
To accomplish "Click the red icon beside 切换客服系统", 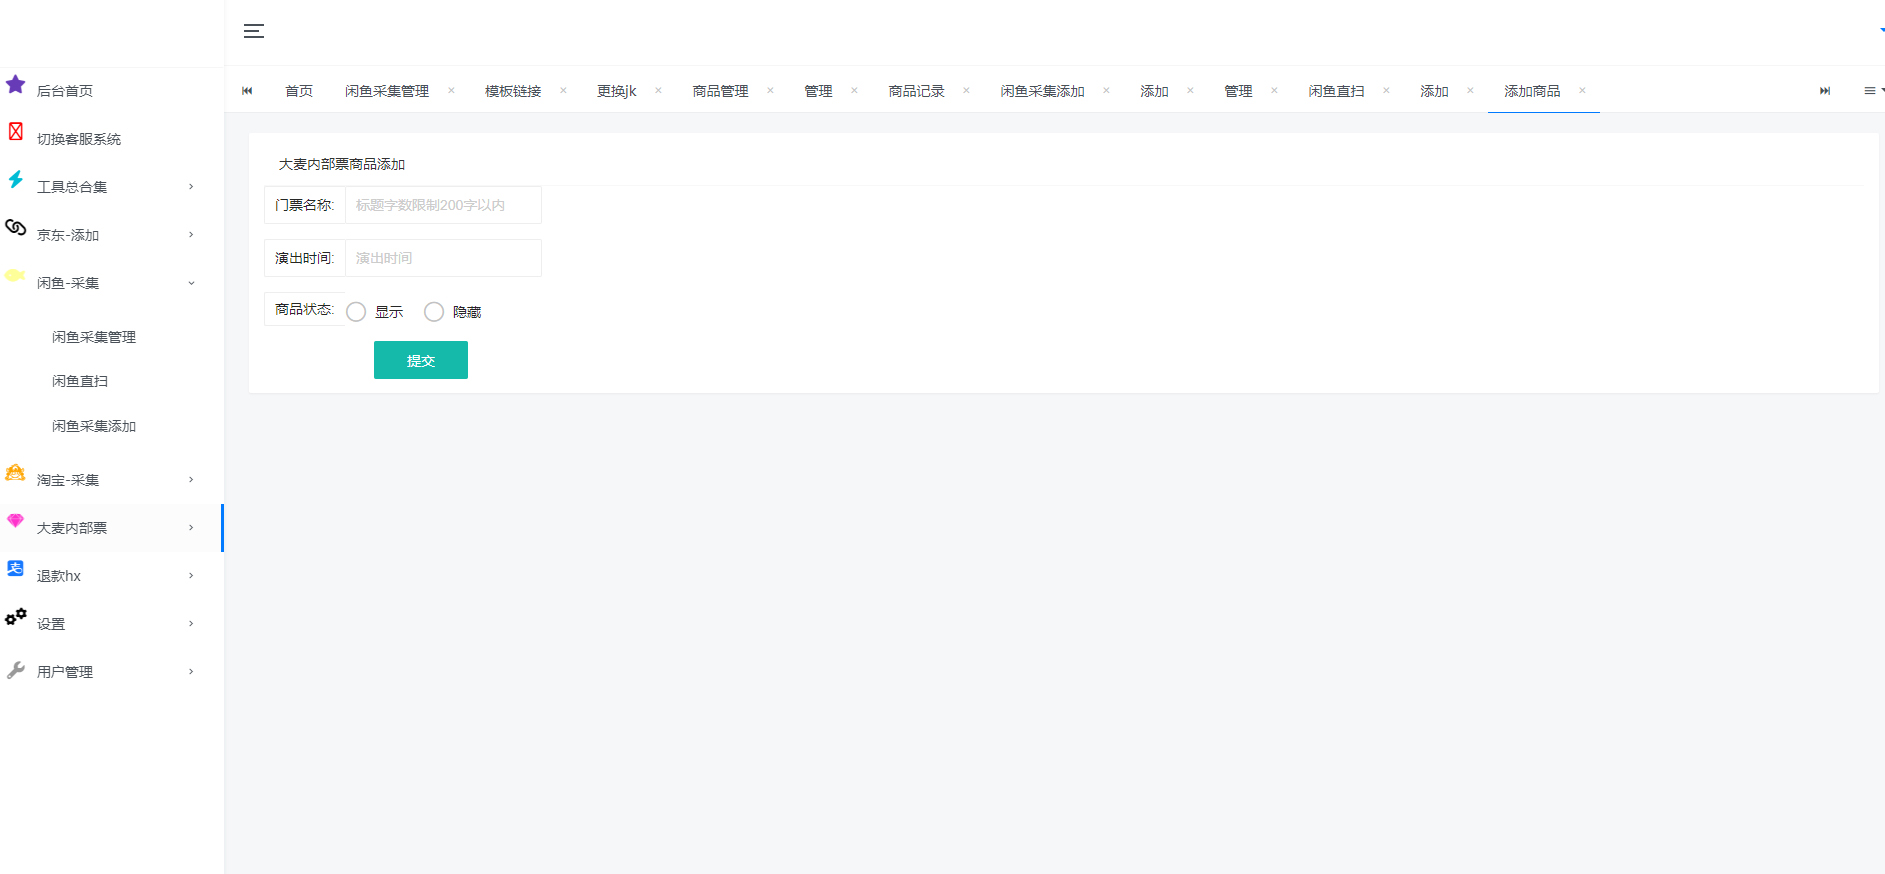I will point(16,131).
